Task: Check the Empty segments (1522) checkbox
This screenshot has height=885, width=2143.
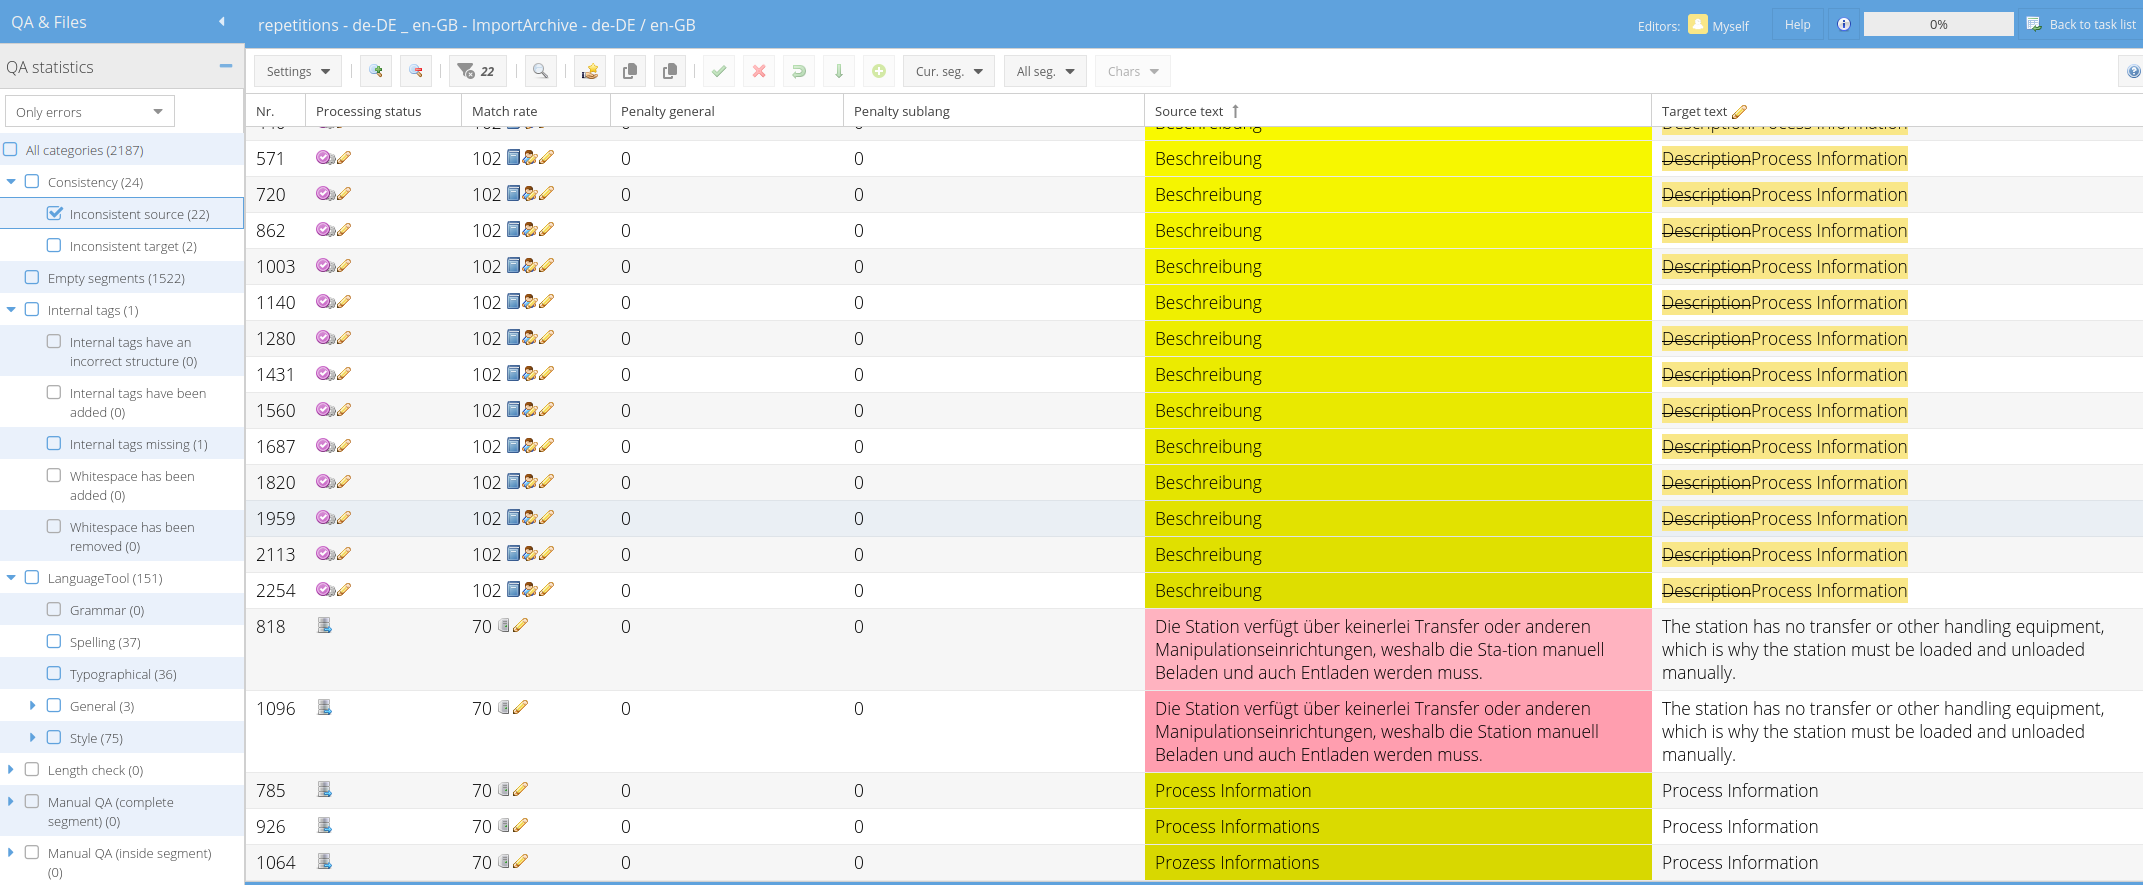Action: pos(32,278)
